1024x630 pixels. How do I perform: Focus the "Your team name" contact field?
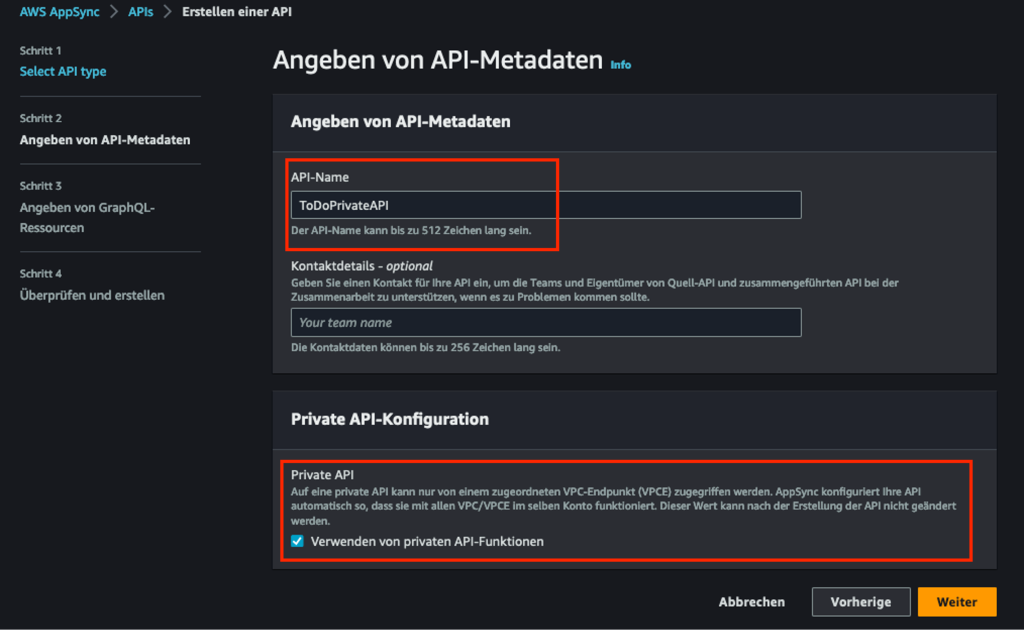(x=545, y=322)
